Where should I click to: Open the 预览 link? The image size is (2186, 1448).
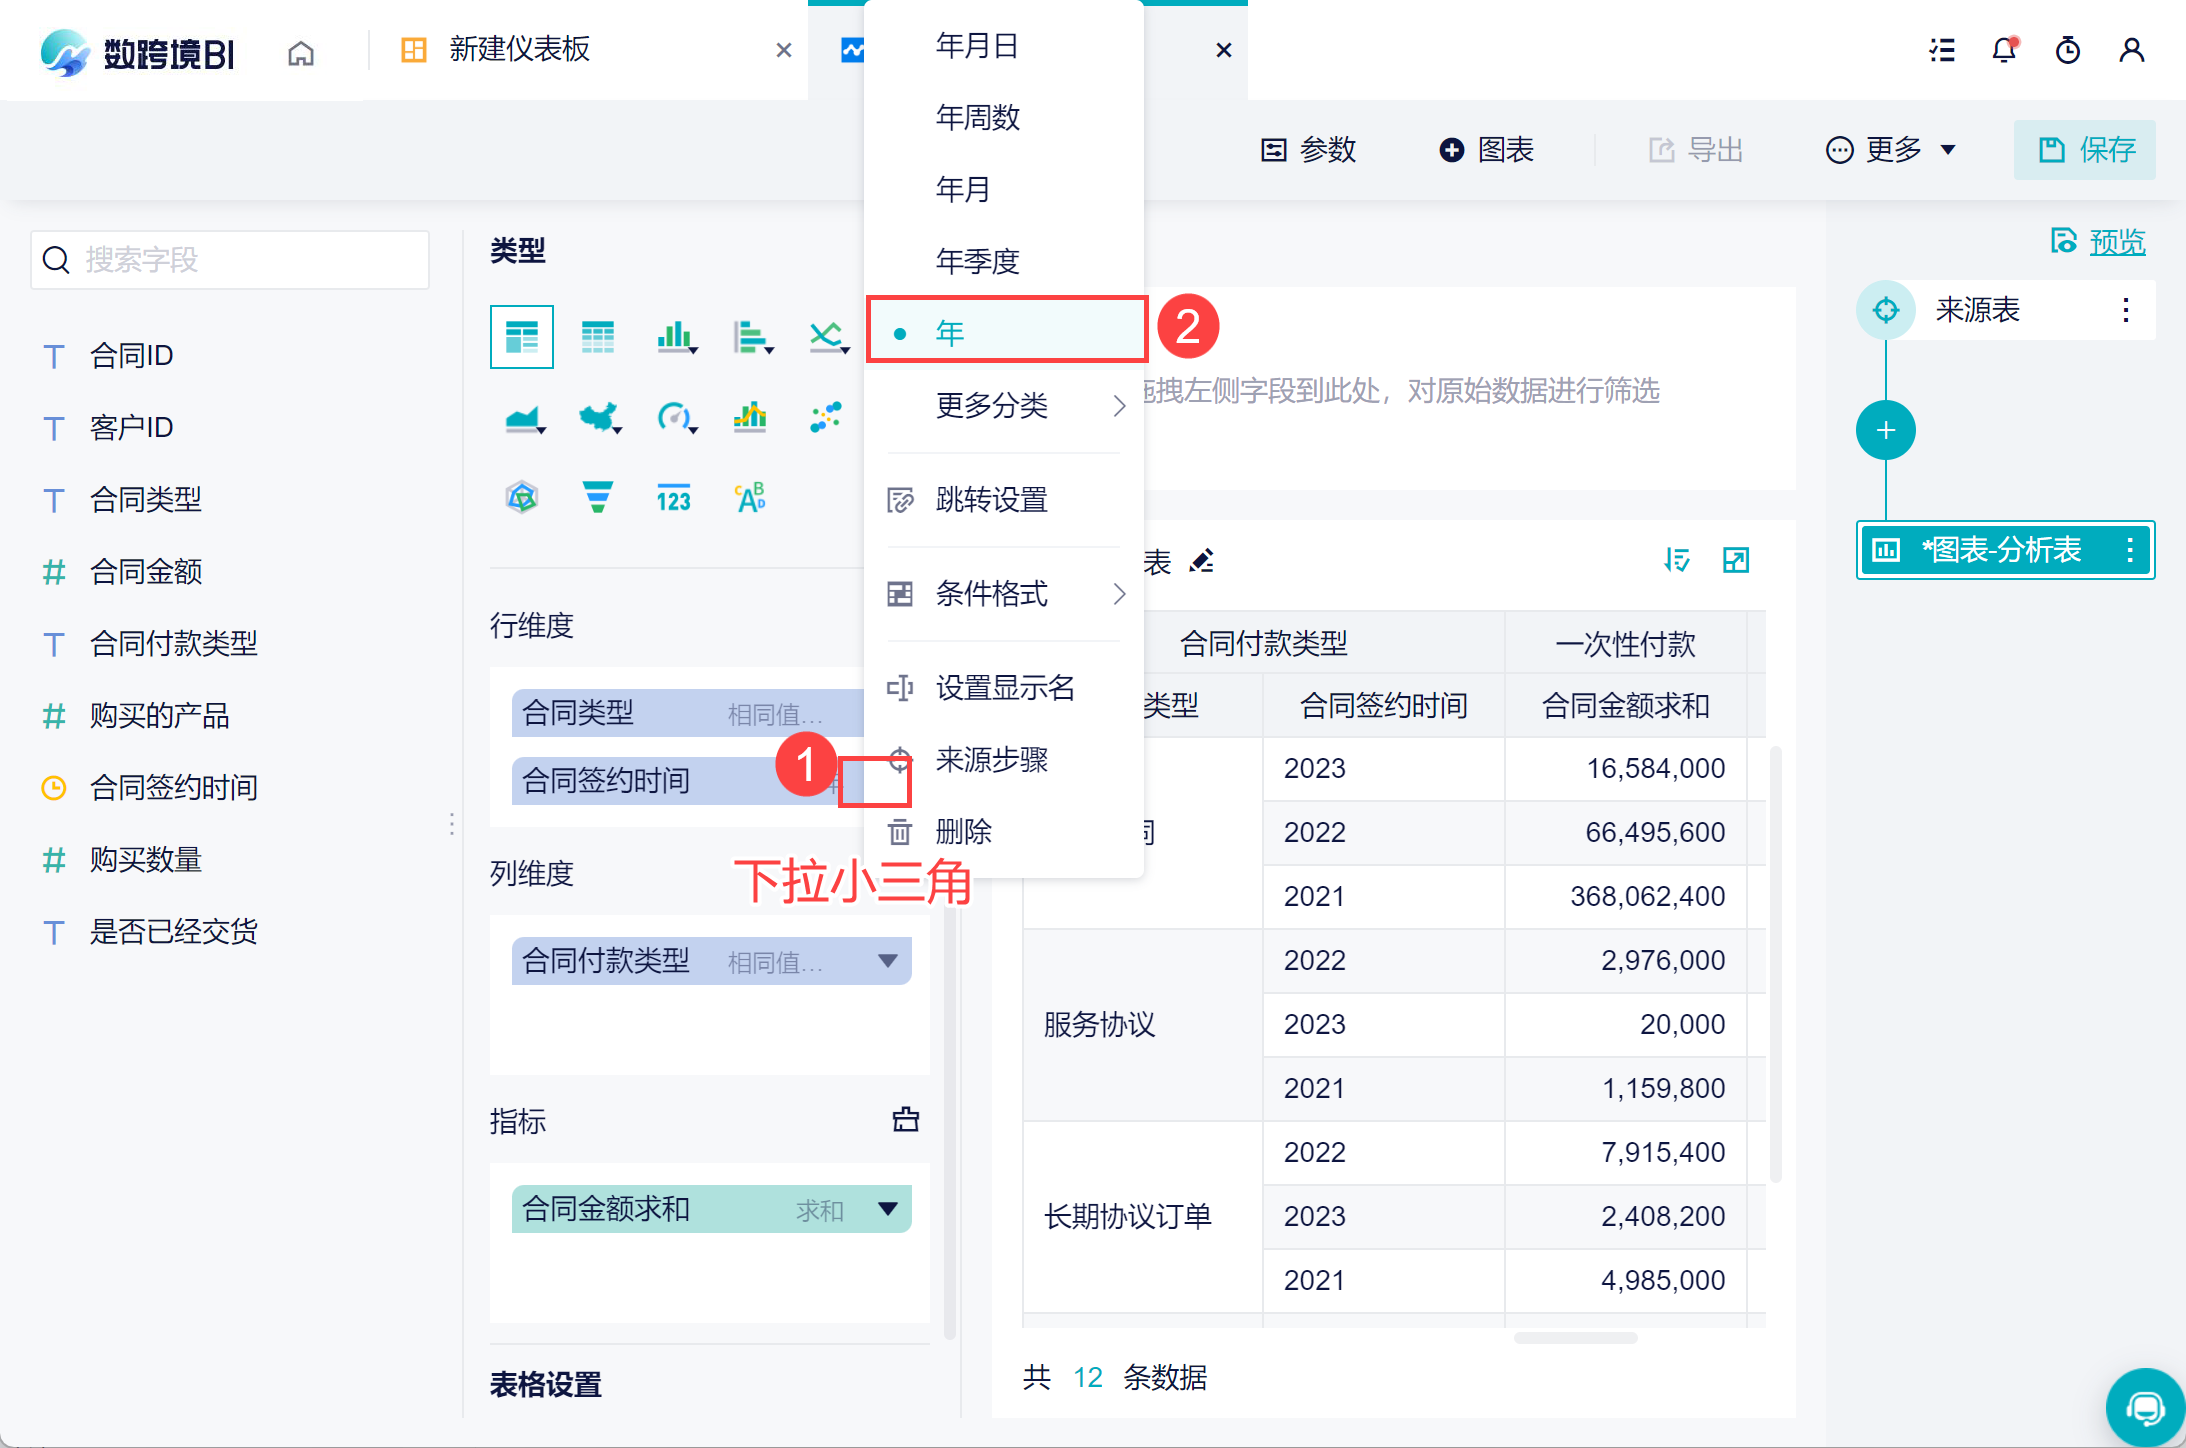(x=2116, y=241)
